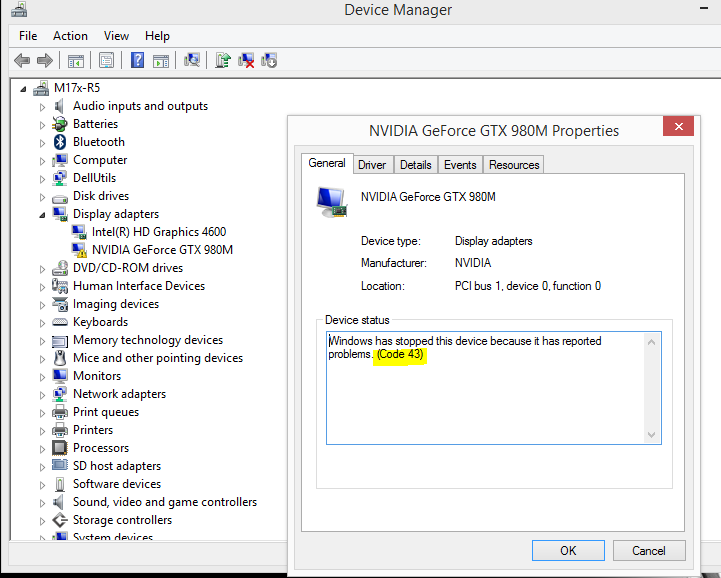721x578 pixels.
Task: Collapse the Display adapters node
Action: (42, 215)
